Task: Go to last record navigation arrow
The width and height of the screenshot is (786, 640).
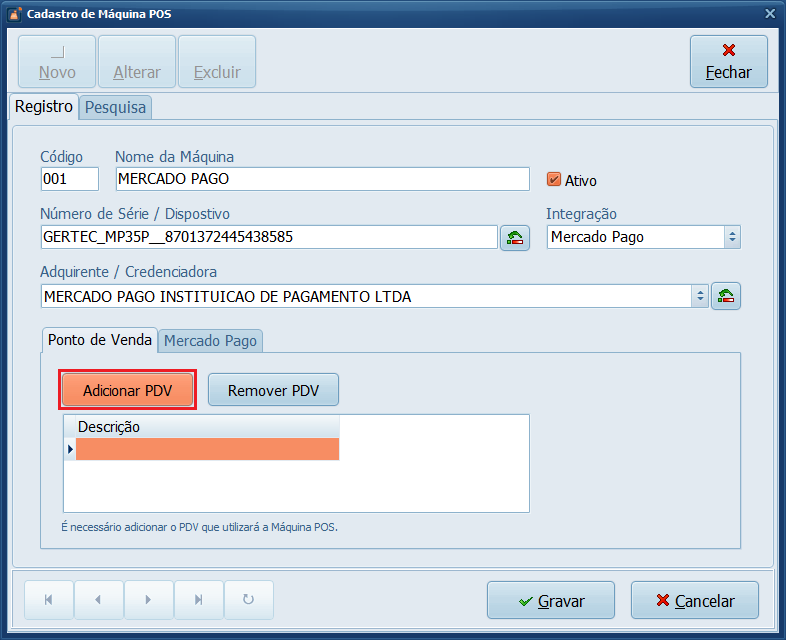Action: [x=198, y=600]
